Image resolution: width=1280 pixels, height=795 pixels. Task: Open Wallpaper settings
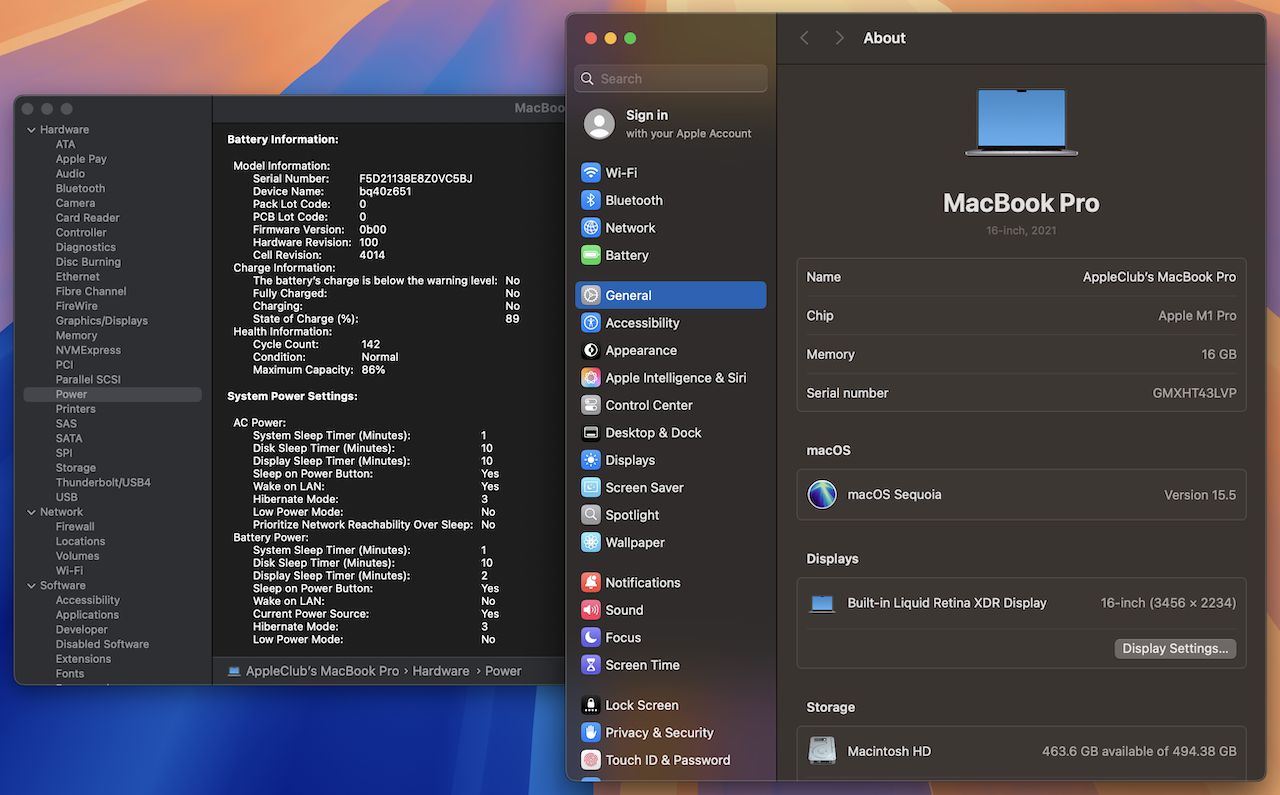pos(671,543)
